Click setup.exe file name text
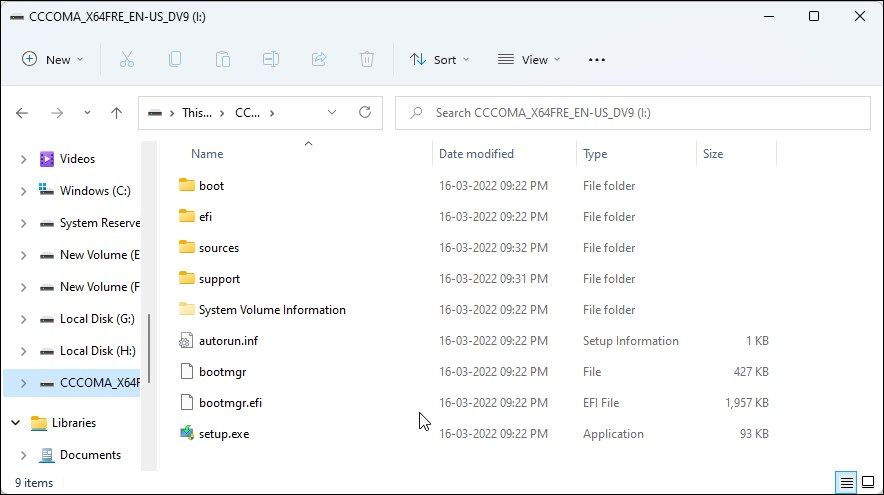Viewport: 884px width, 495px height. point(224,434)
